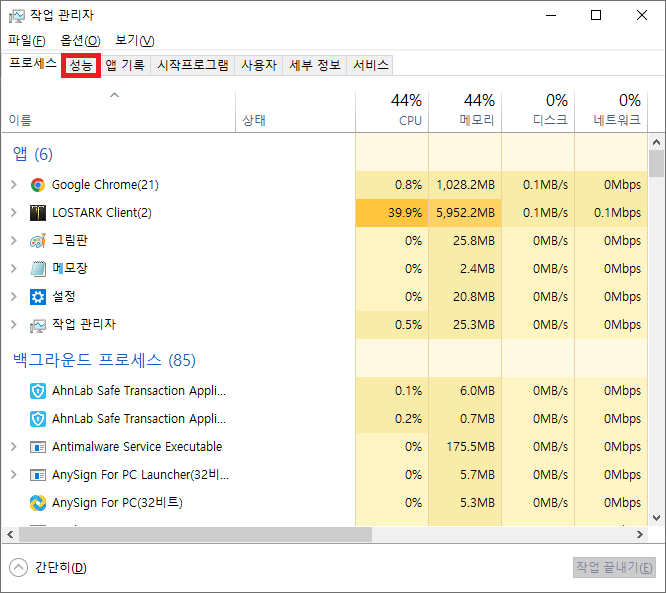
Task: Sort by the 메모리 column header
Action: (x=465, y=112)
